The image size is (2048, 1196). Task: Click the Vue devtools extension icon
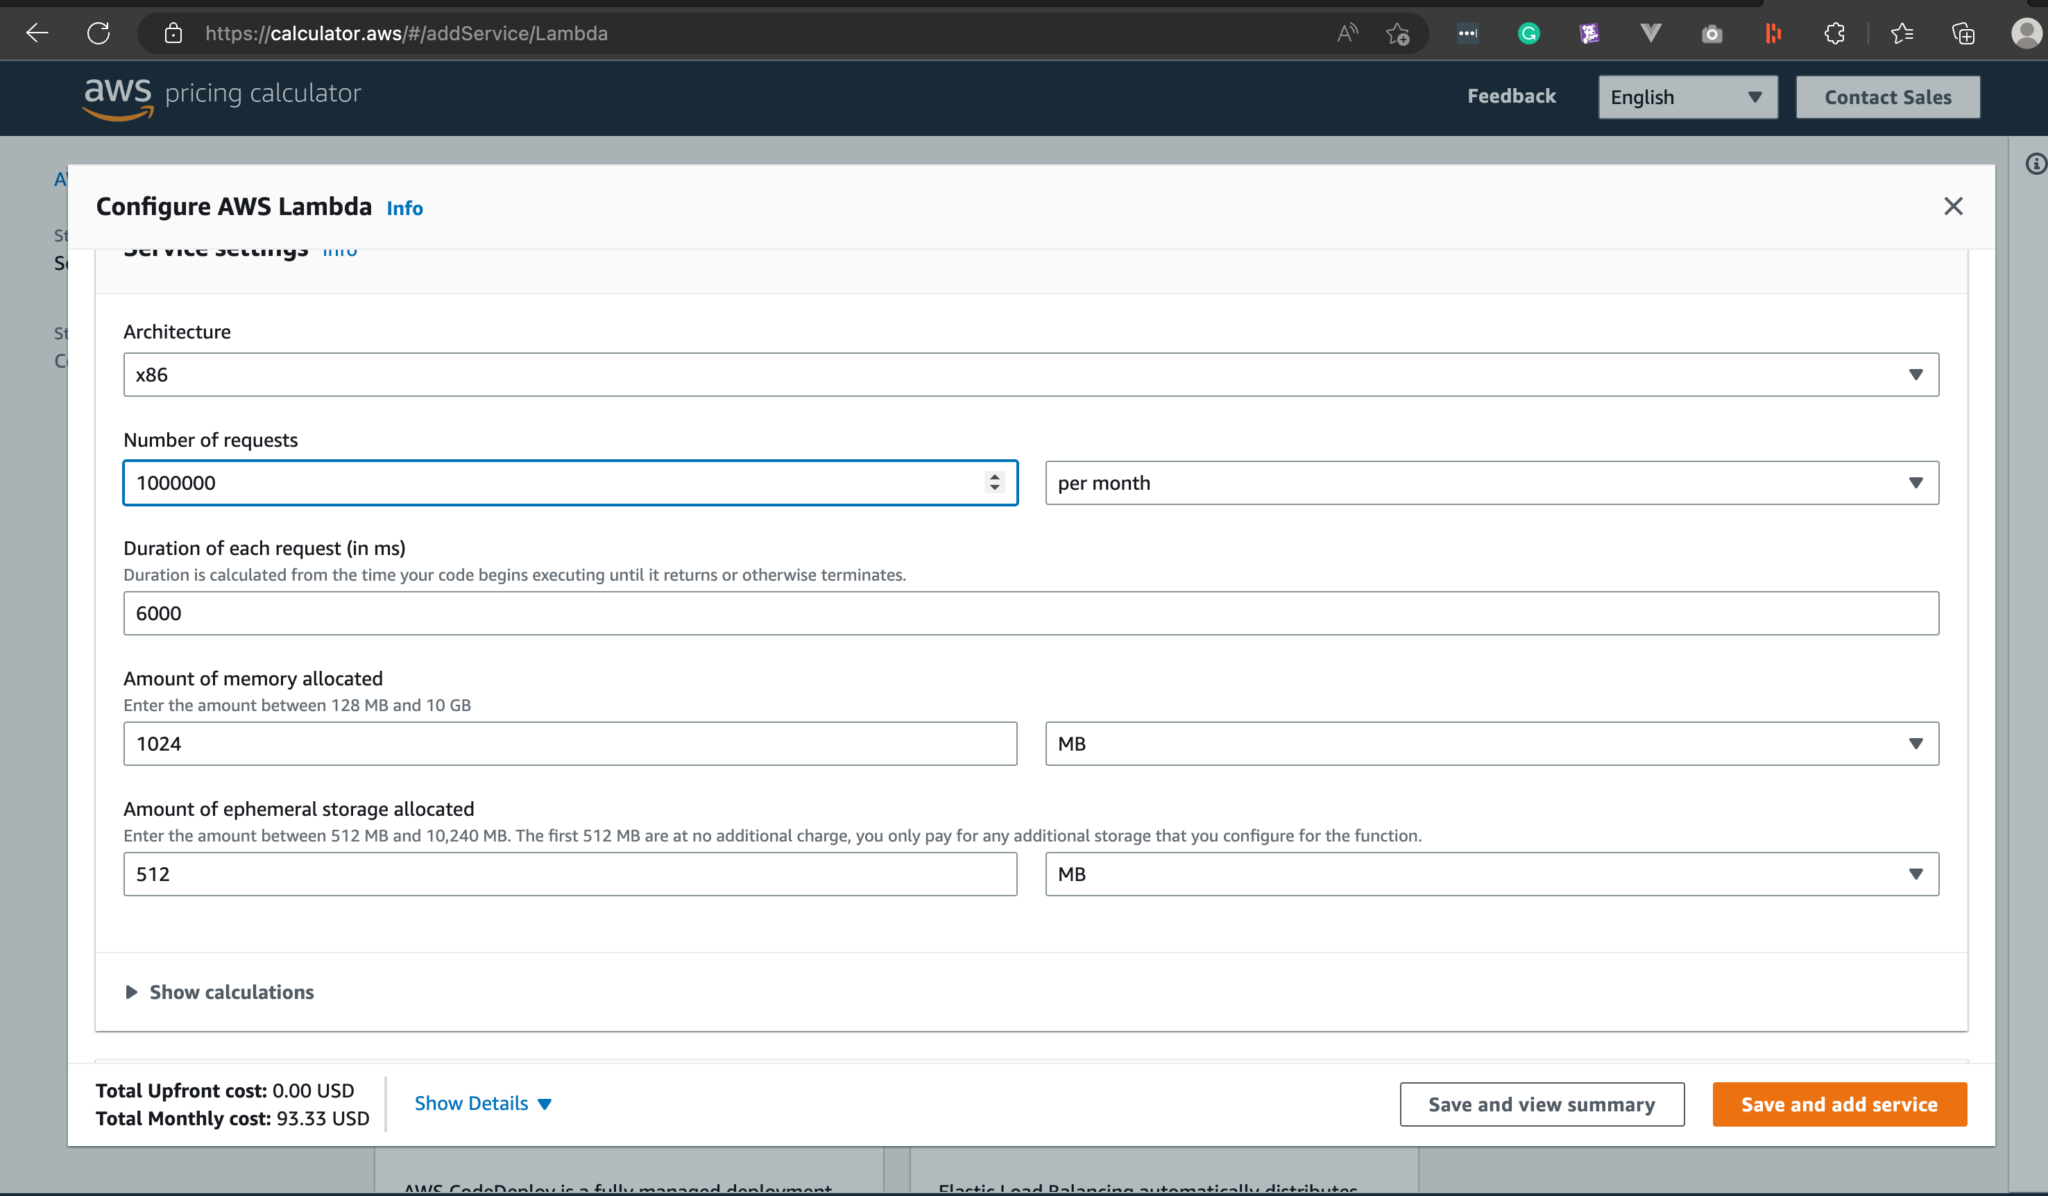1650,34
